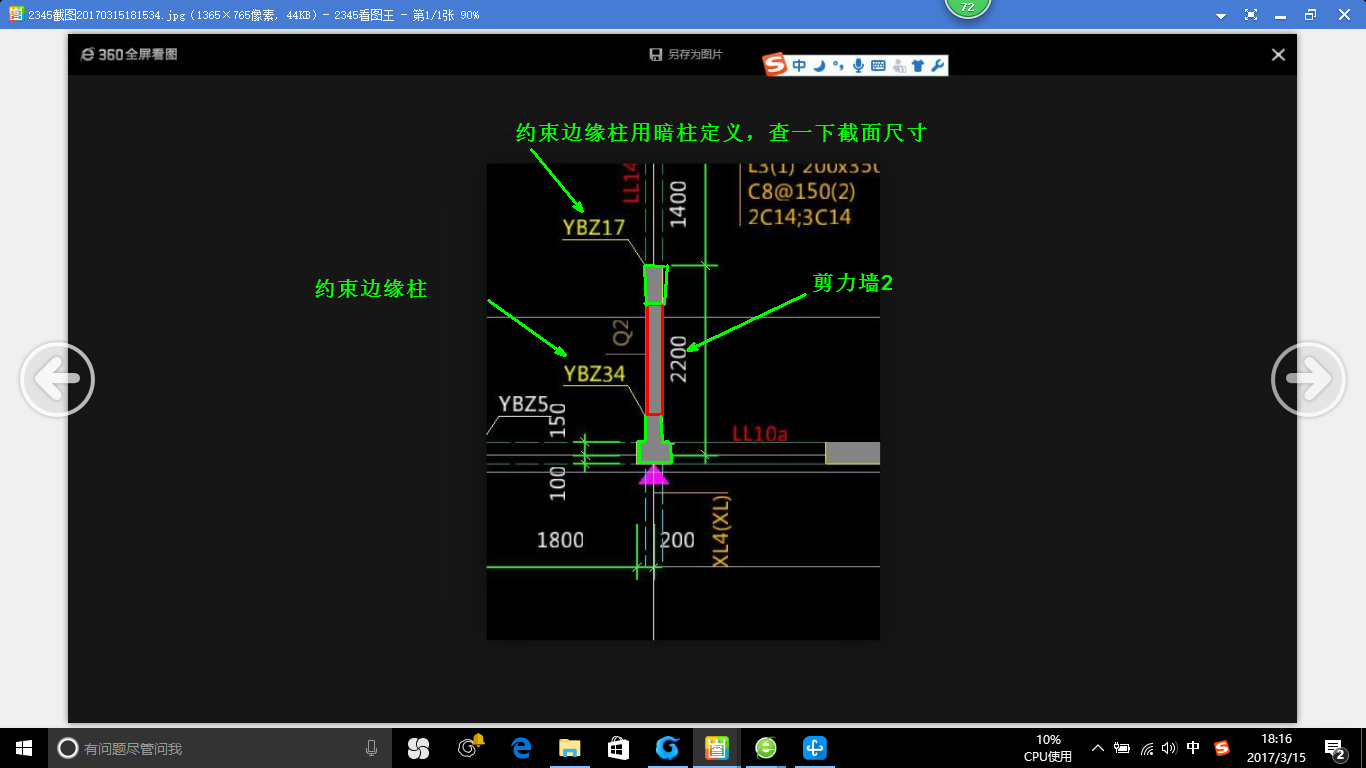Go to the next image with right arrow
The image size is (1366, 768).
[1308, 379]
